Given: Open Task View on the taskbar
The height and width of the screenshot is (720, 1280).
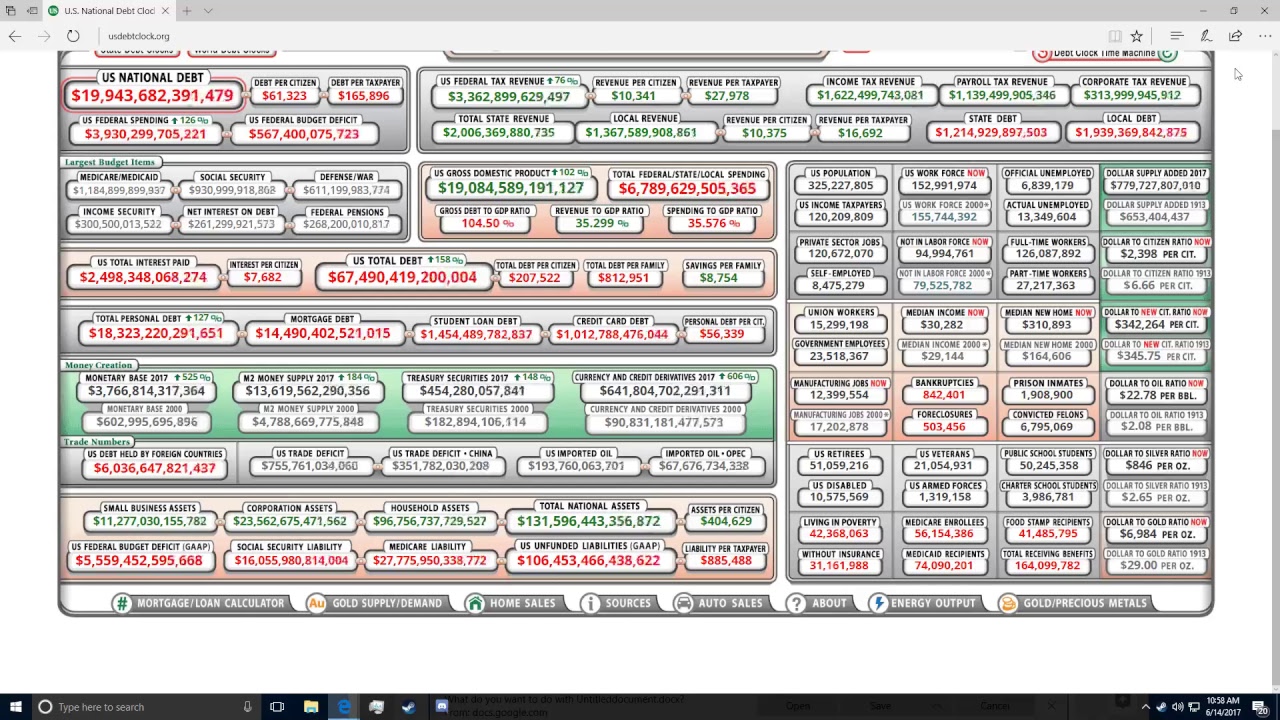Looking at the screenshot, I should coord(277,707).
